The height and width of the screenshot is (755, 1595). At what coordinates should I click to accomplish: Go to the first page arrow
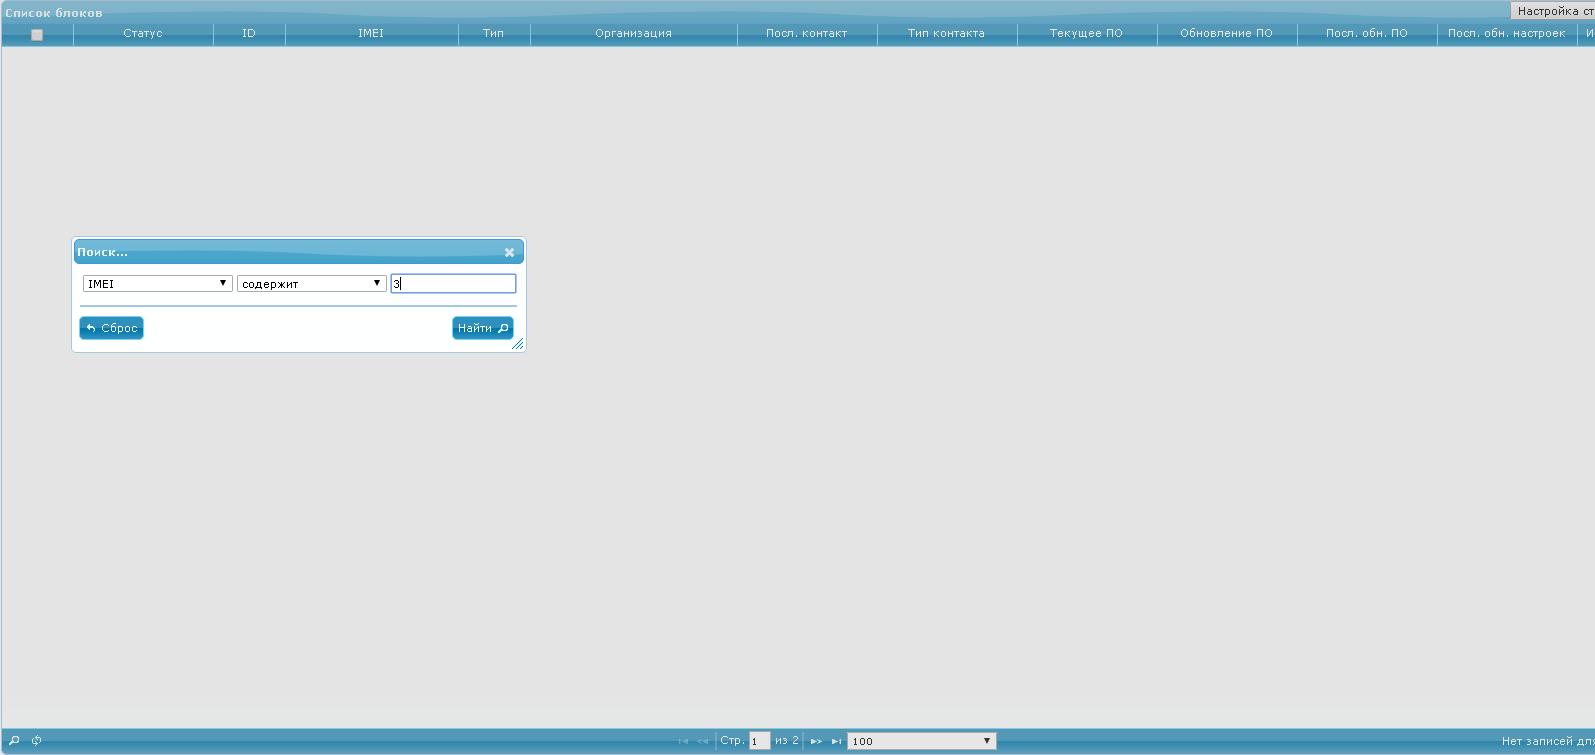click(x=683, y=741)
